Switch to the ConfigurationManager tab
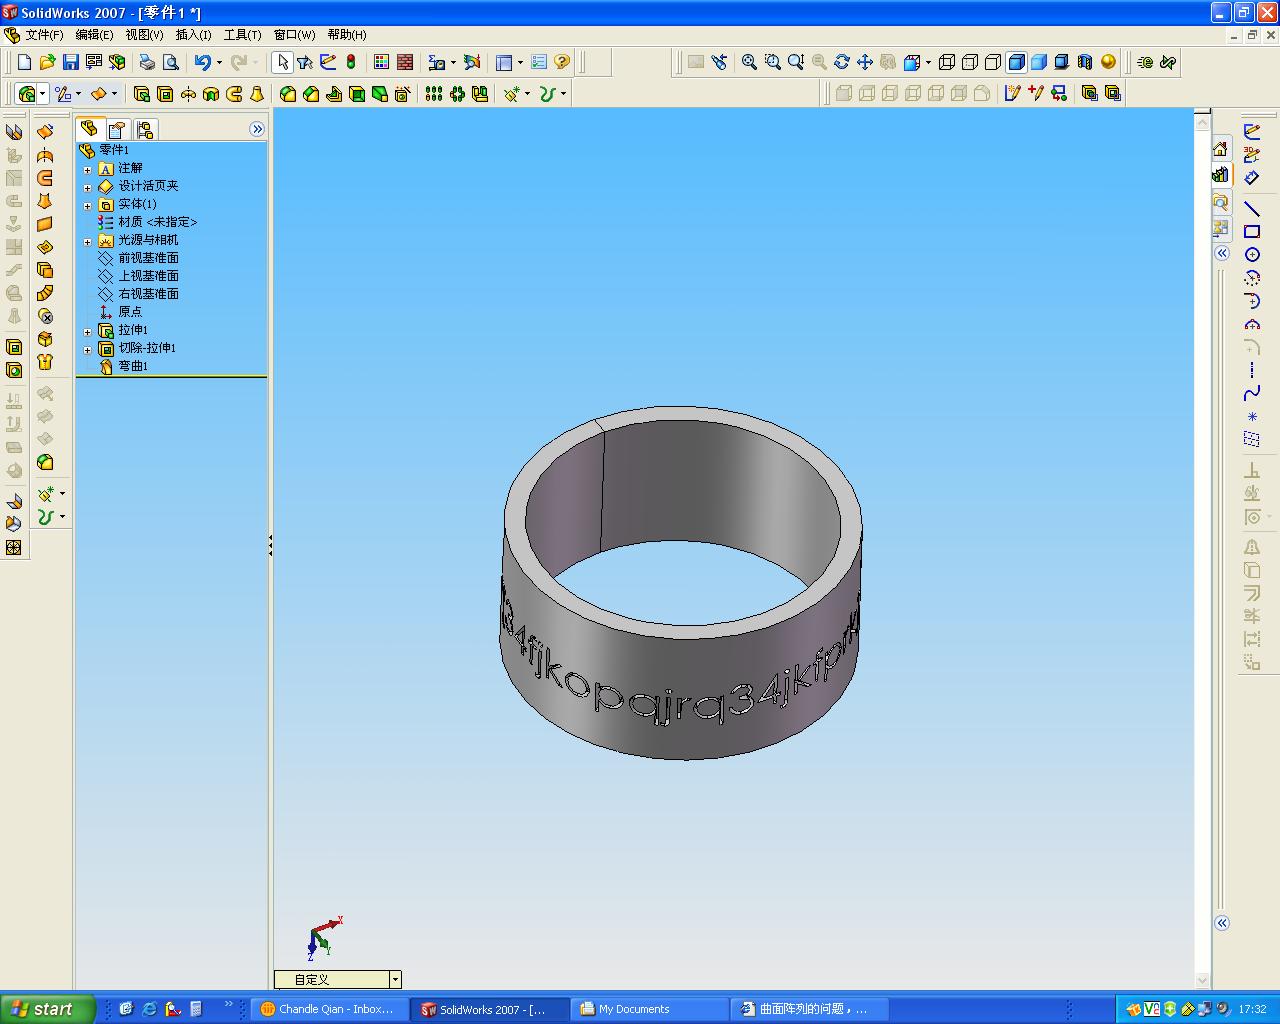Viewport: 1280px width, 1024px height. coord(145,130)
